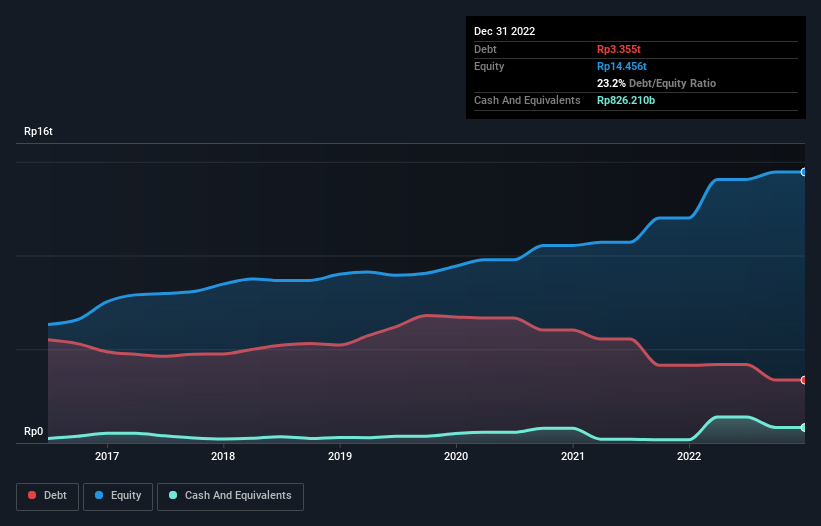Viewport: 821px width, 526px height.
Task: Click the Dec 31 2022 tooltip date
Action: pyautogui.click(x=504, y=31)
